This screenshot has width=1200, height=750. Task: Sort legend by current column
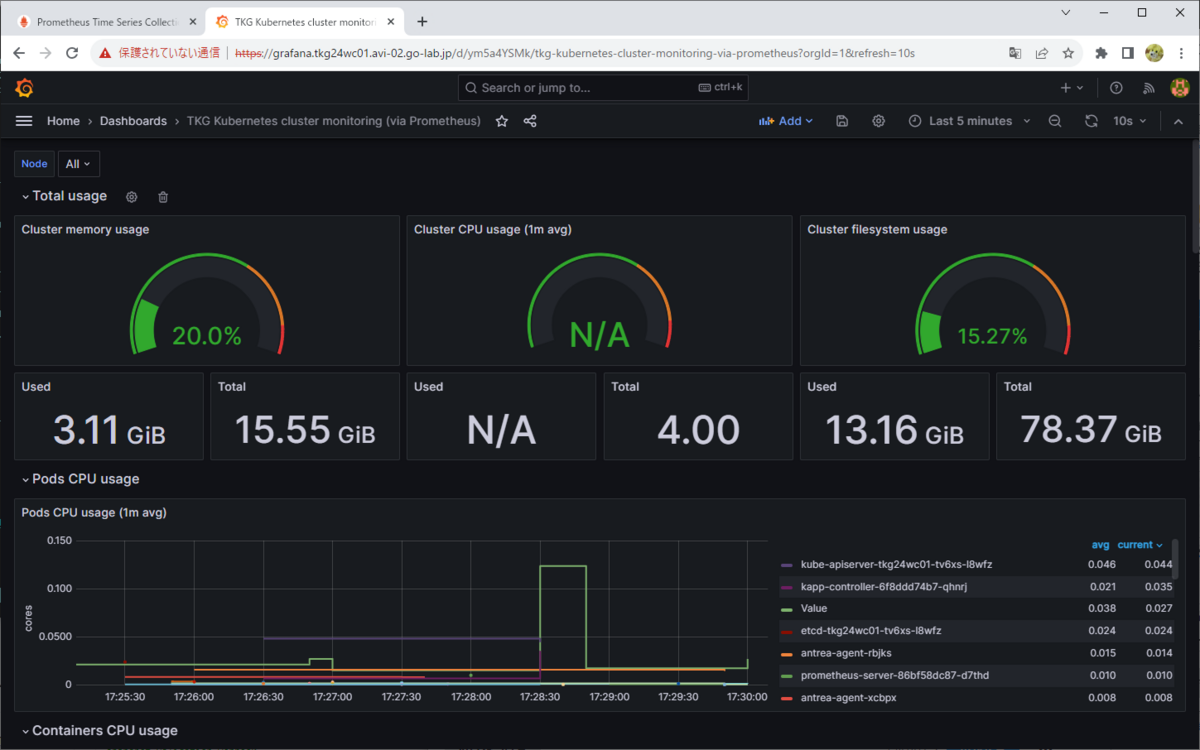(x=1140, y=545)
